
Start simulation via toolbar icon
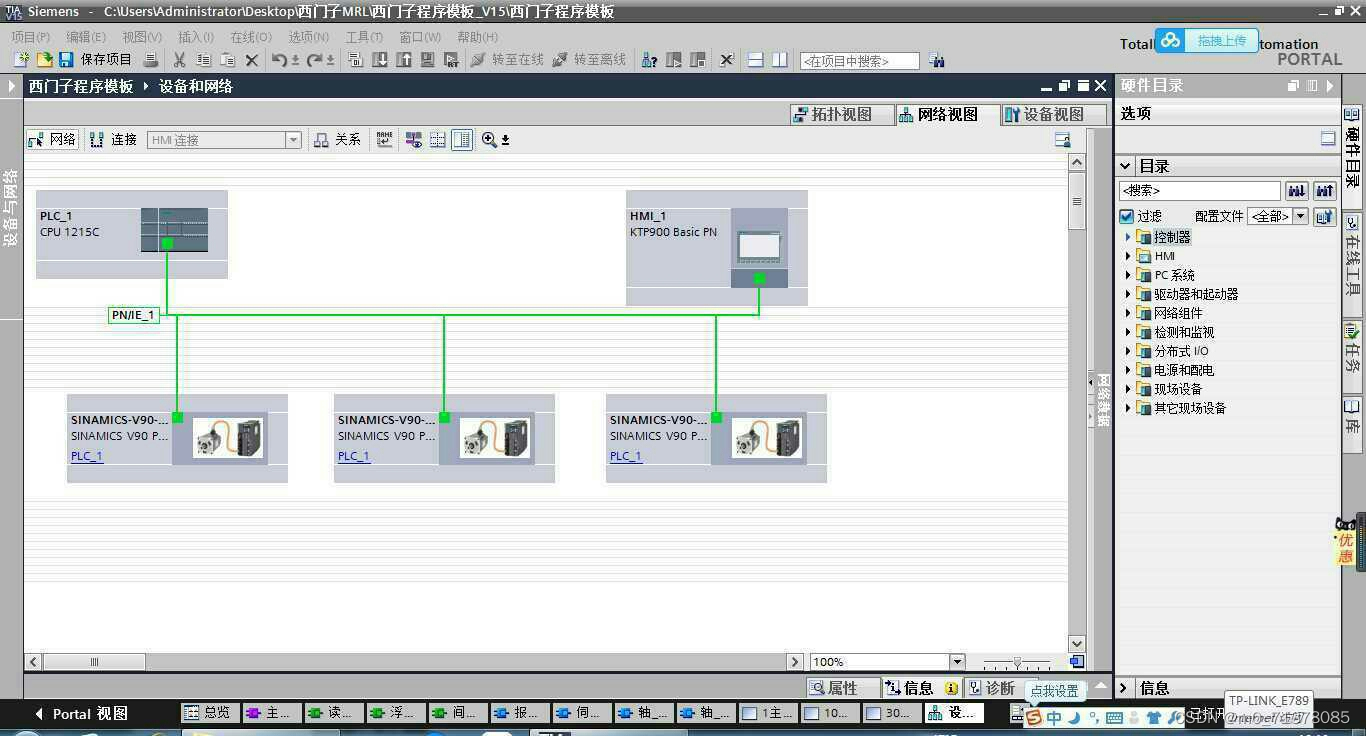point(427,60)
